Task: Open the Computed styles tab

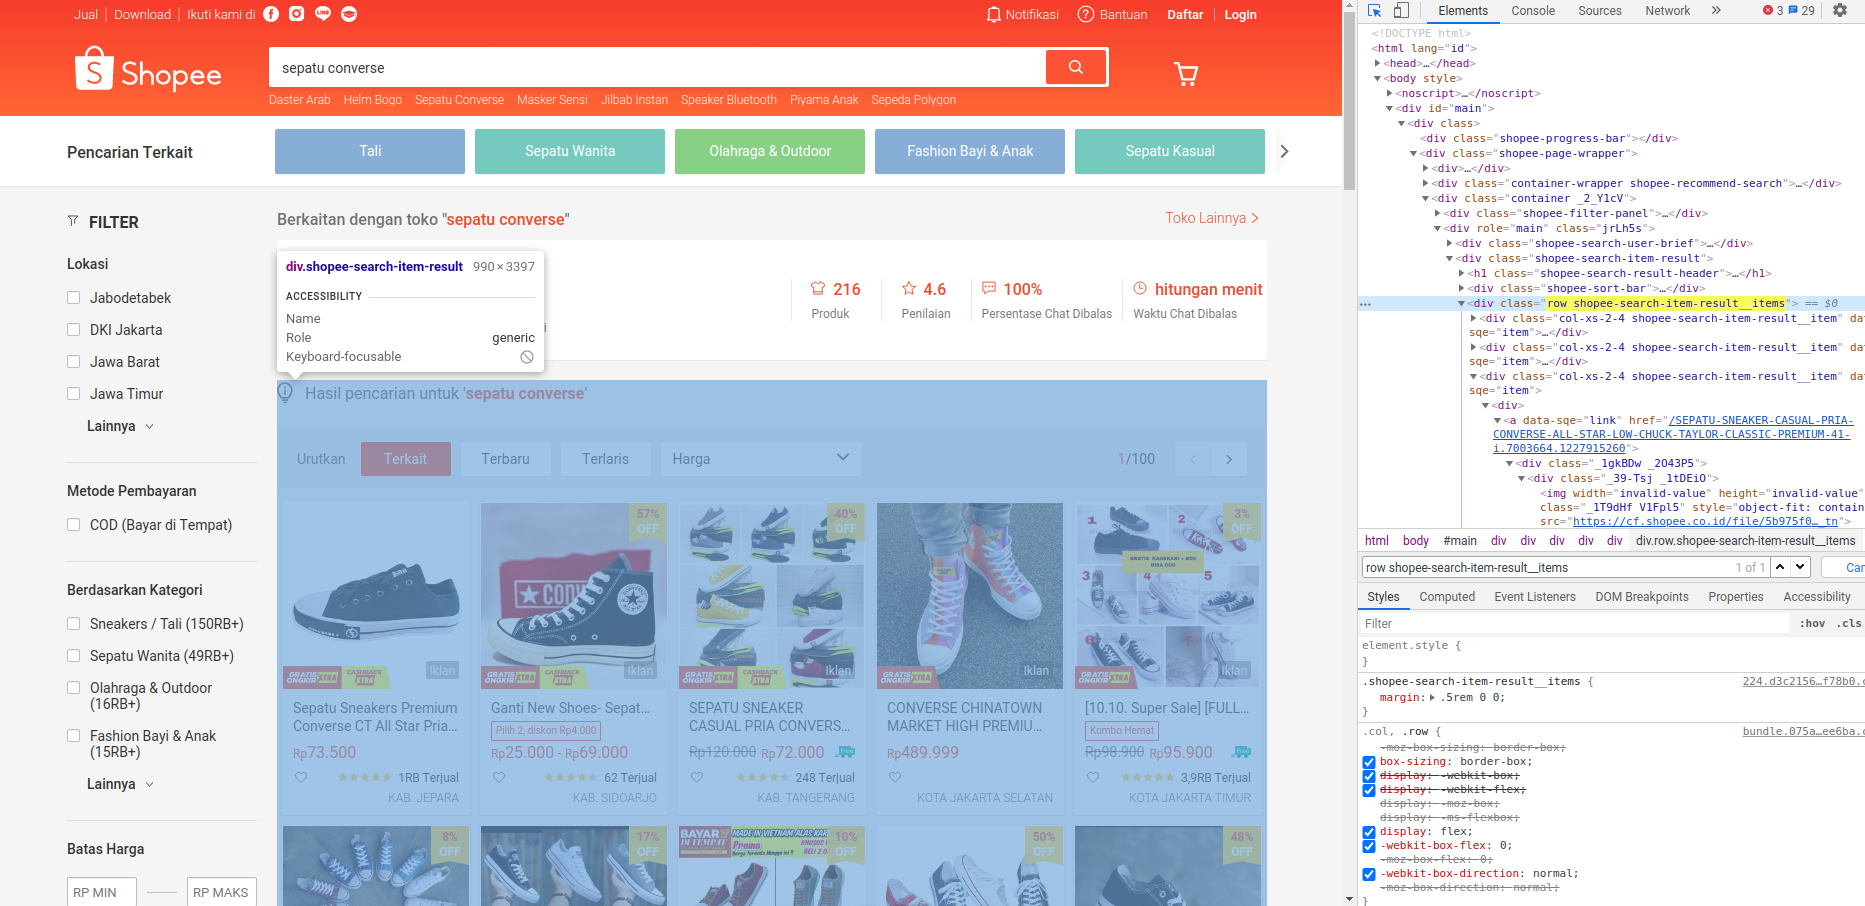Action: pos(1446,597)
